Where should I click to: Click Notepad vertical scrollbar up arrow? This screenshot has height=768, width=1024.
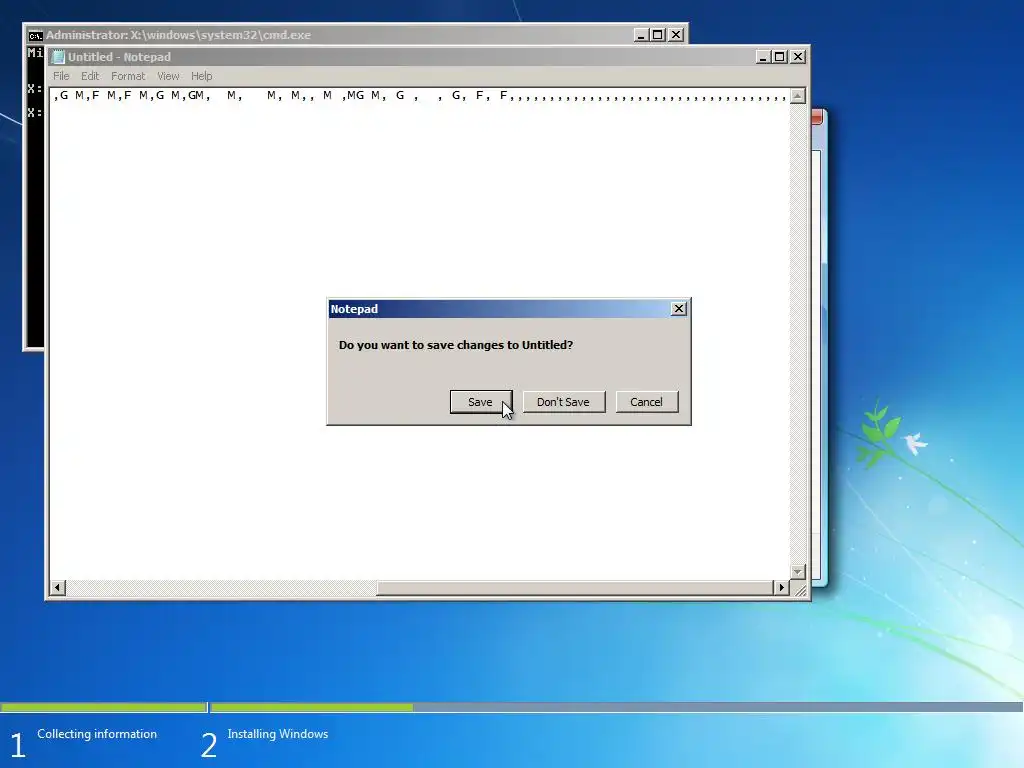coord(797,96)
